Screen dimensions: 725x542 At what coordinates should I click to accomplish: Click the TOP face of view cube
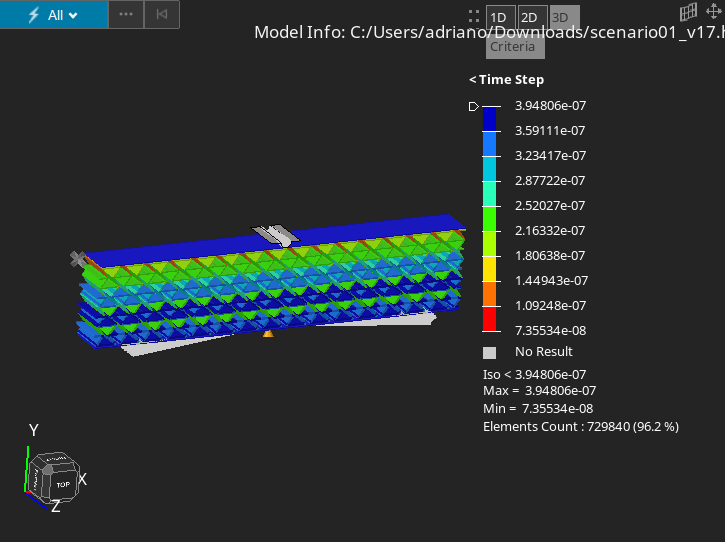coord(63,484)
